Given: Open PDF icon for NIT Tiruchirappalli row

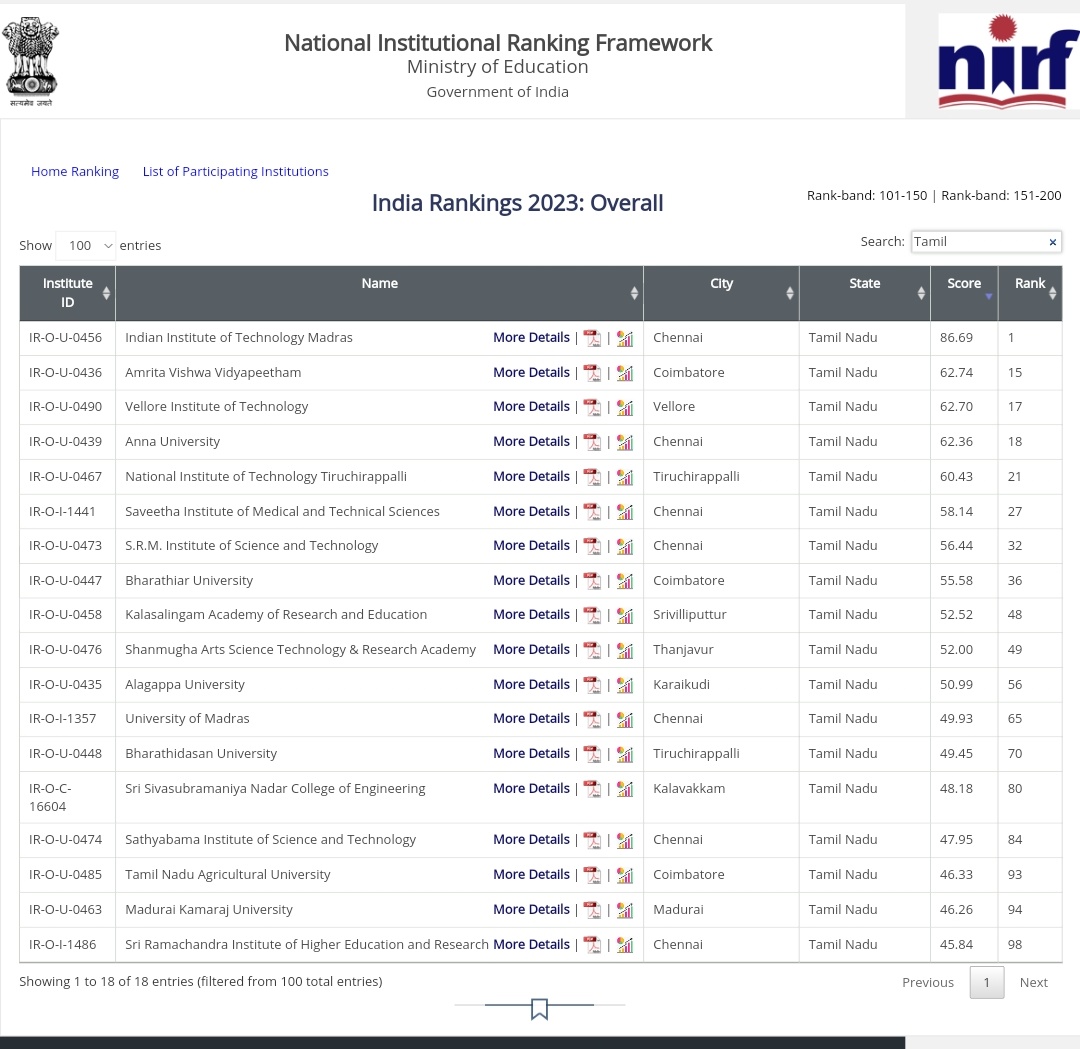Looking at the screenshot, I should pos(592,477).
